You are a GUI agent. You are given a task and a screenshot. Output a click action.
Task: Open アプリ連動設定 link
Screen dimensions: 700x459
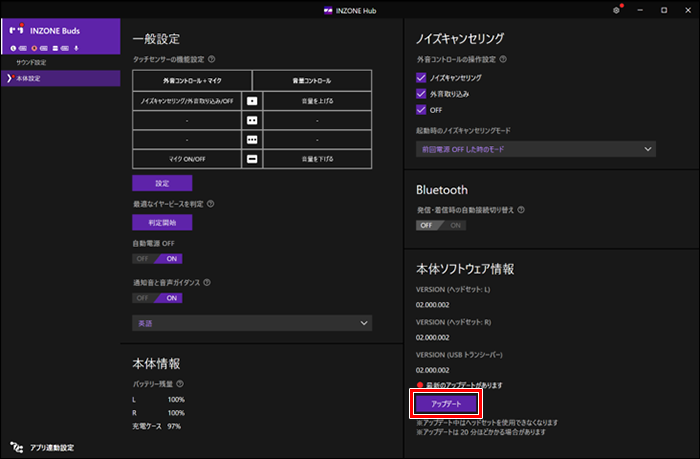tap(52, 447)
